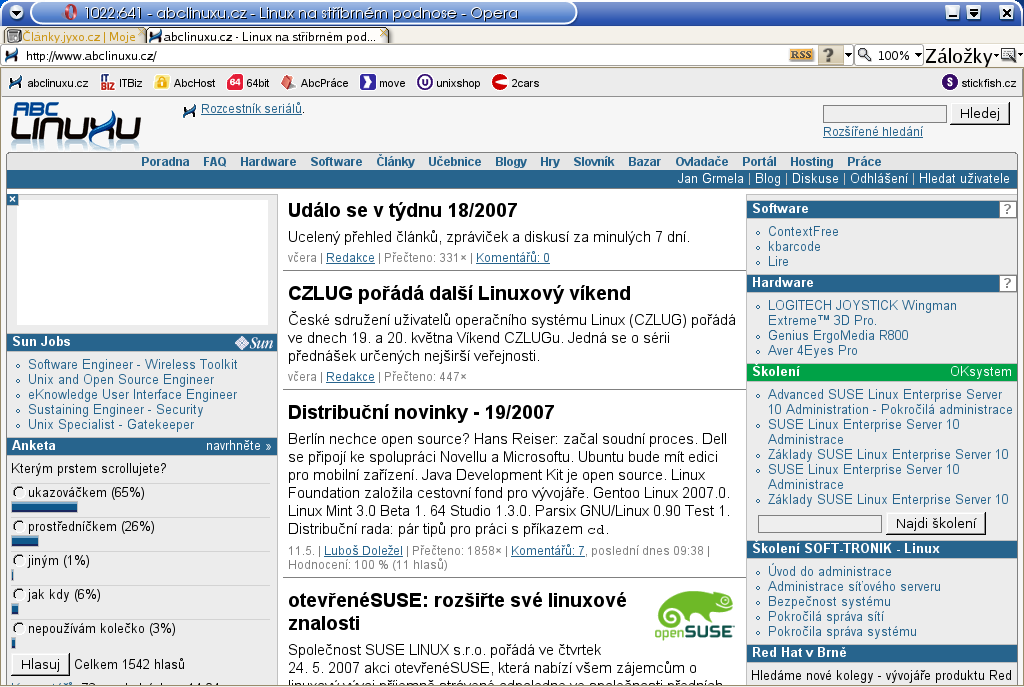Click the magnifier zoom icon
This screenshot has height=687, width=1024.
pyautogui.click(x=864, y=55)
